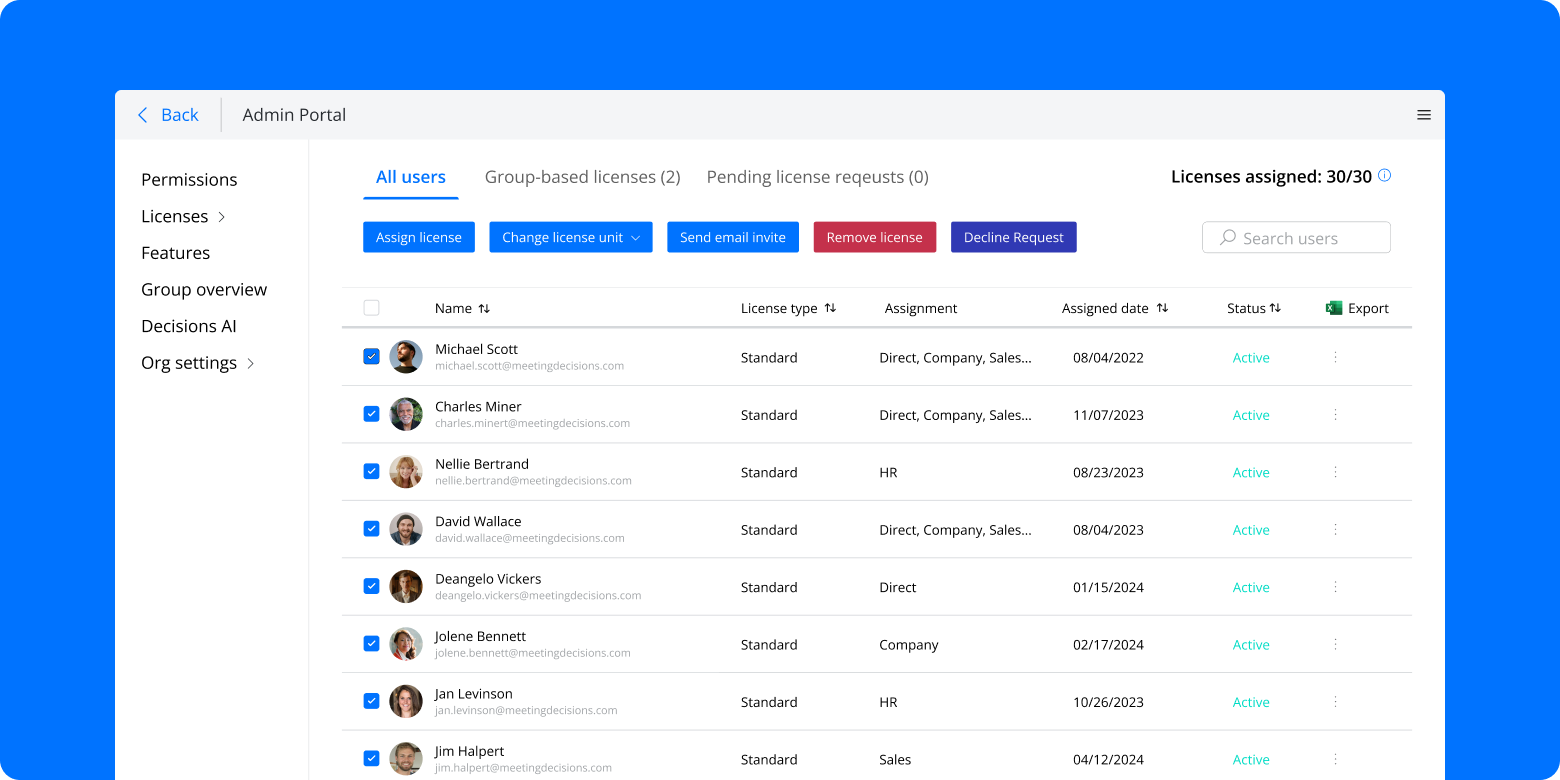
Task: Deselect Jim Halpert's checkbox
Action: pos(371,759)
